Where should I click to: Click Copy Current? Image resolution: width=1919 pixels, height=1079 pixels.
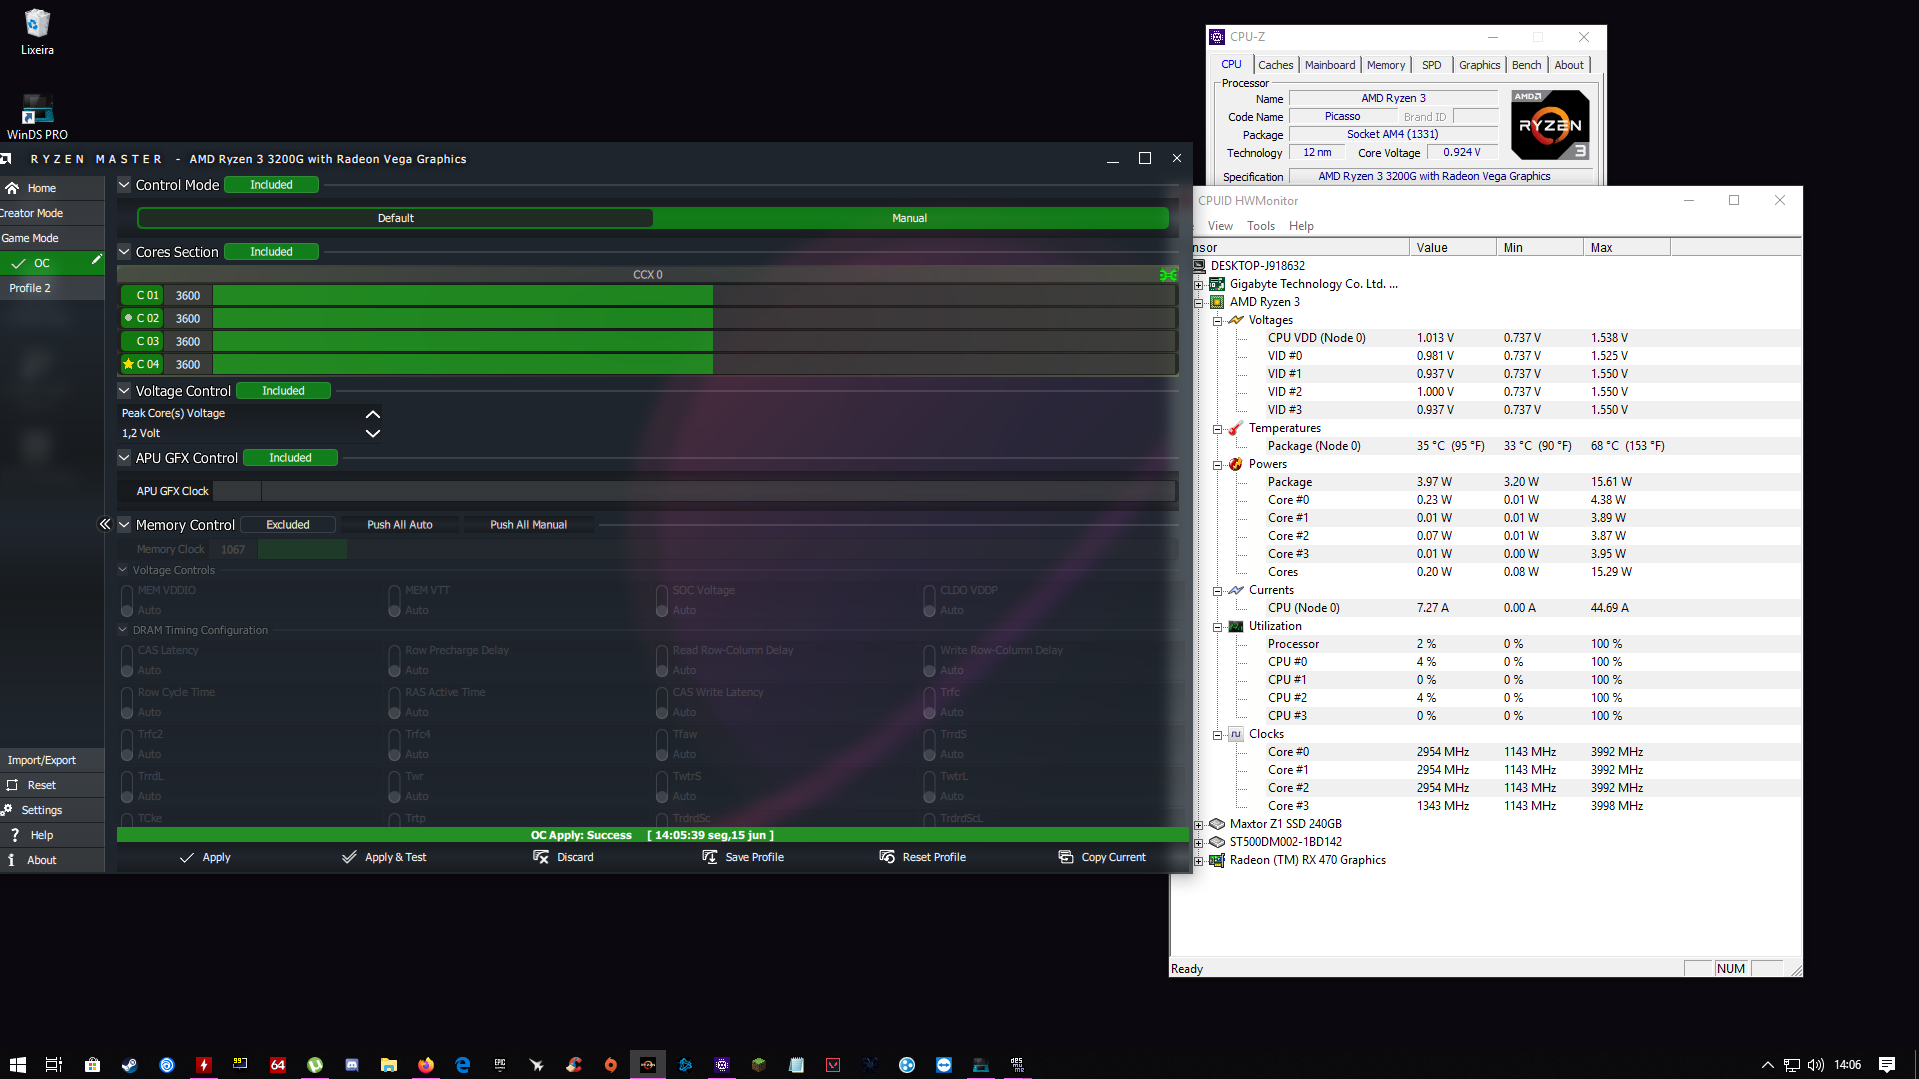[x=1102, y=857]
